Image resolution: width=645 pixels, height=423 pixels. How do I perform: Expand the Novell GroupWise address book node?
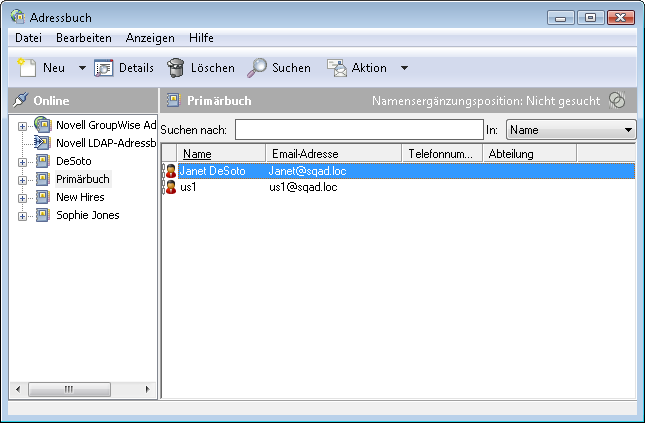tap(22, 125)
